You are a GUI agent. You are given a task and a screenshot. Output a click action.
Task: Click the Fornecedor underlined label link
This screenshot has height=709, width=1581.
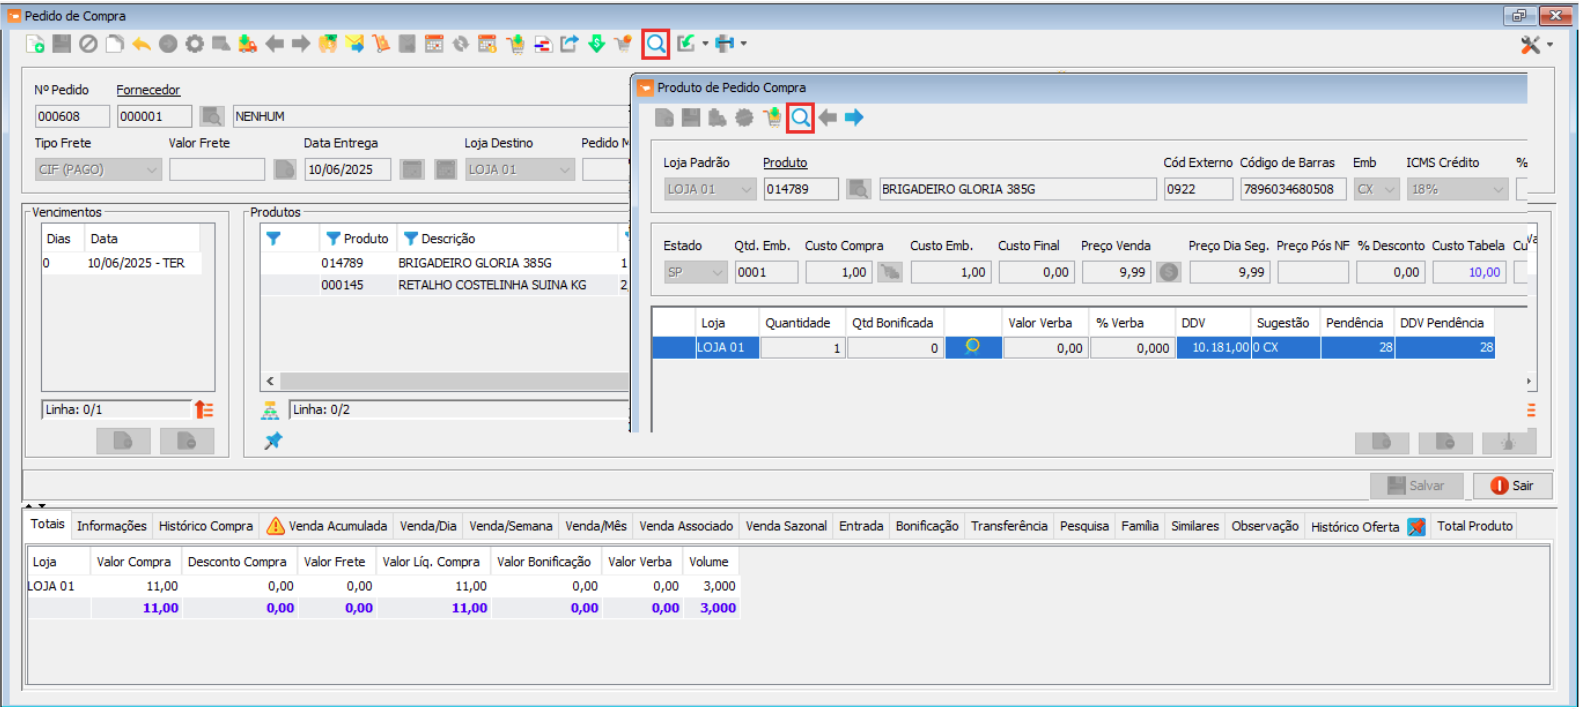[148, 90]
